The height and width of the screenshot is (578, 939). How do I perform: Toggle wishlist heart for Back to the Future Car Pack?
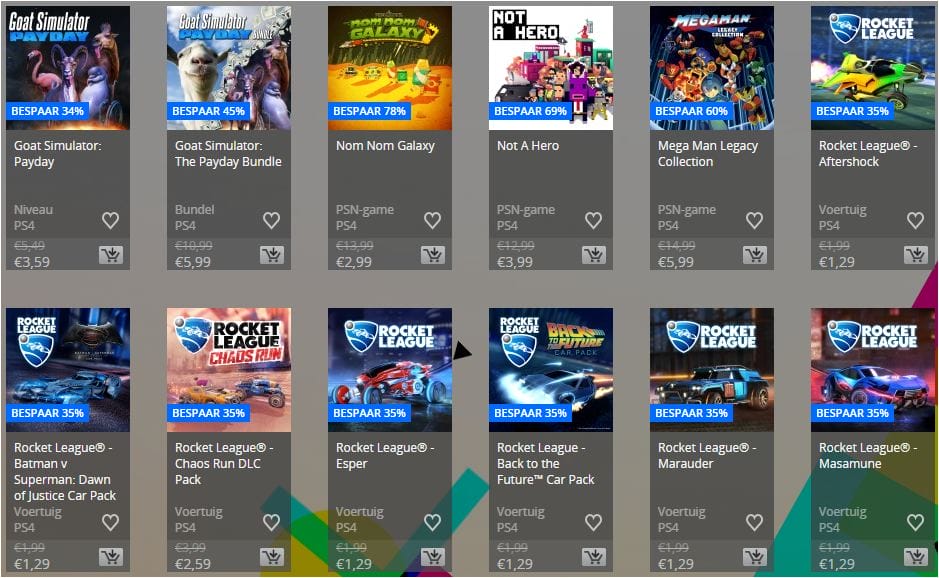coord(593,522)
